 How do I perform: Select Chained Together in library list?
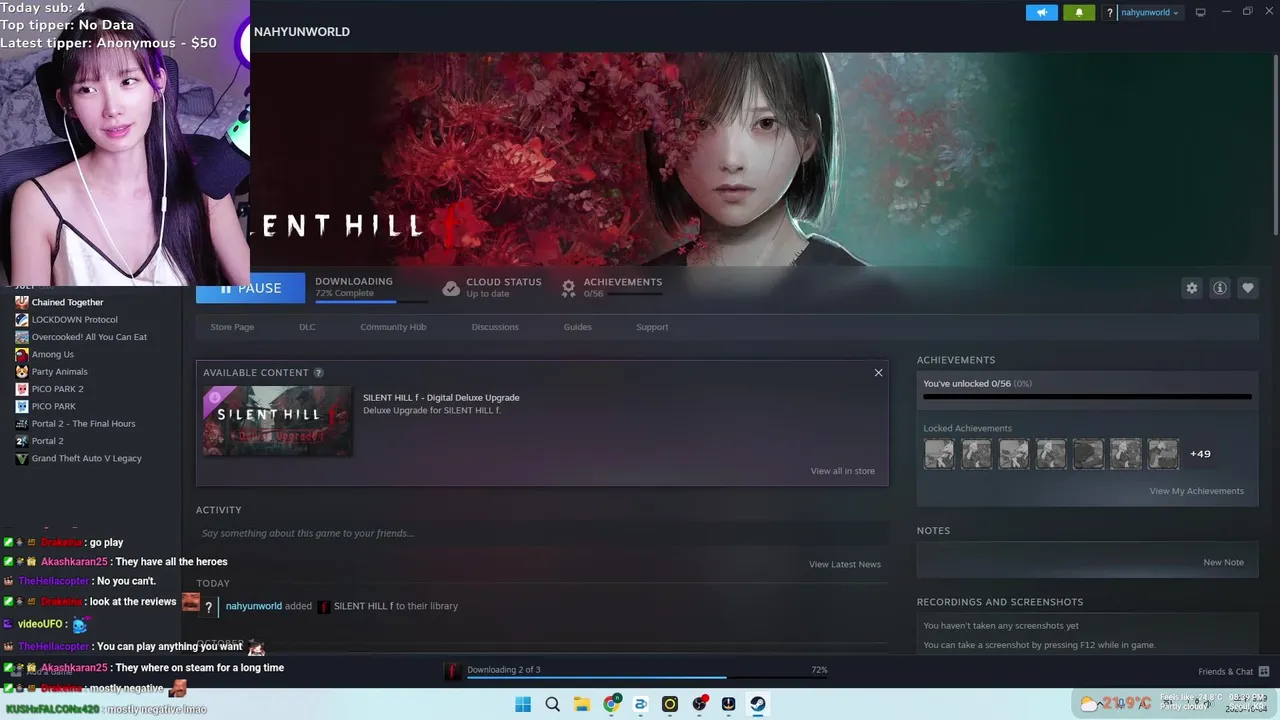(x=67, y=302)
